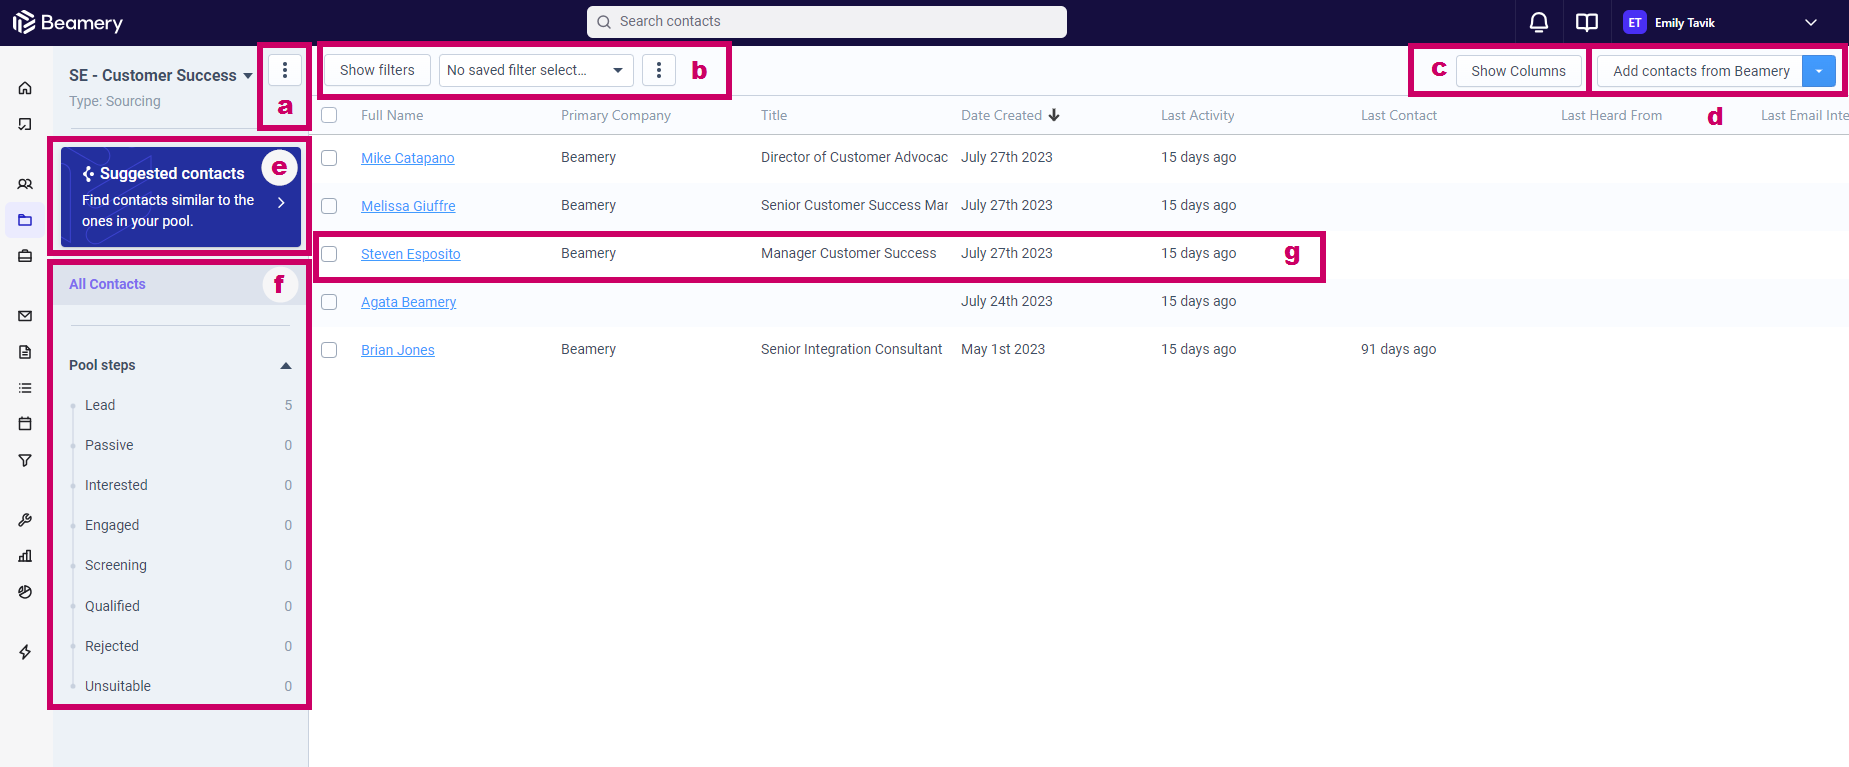Select the Screening pool step
The image size is (1849, 767).
tap(116, 565)
